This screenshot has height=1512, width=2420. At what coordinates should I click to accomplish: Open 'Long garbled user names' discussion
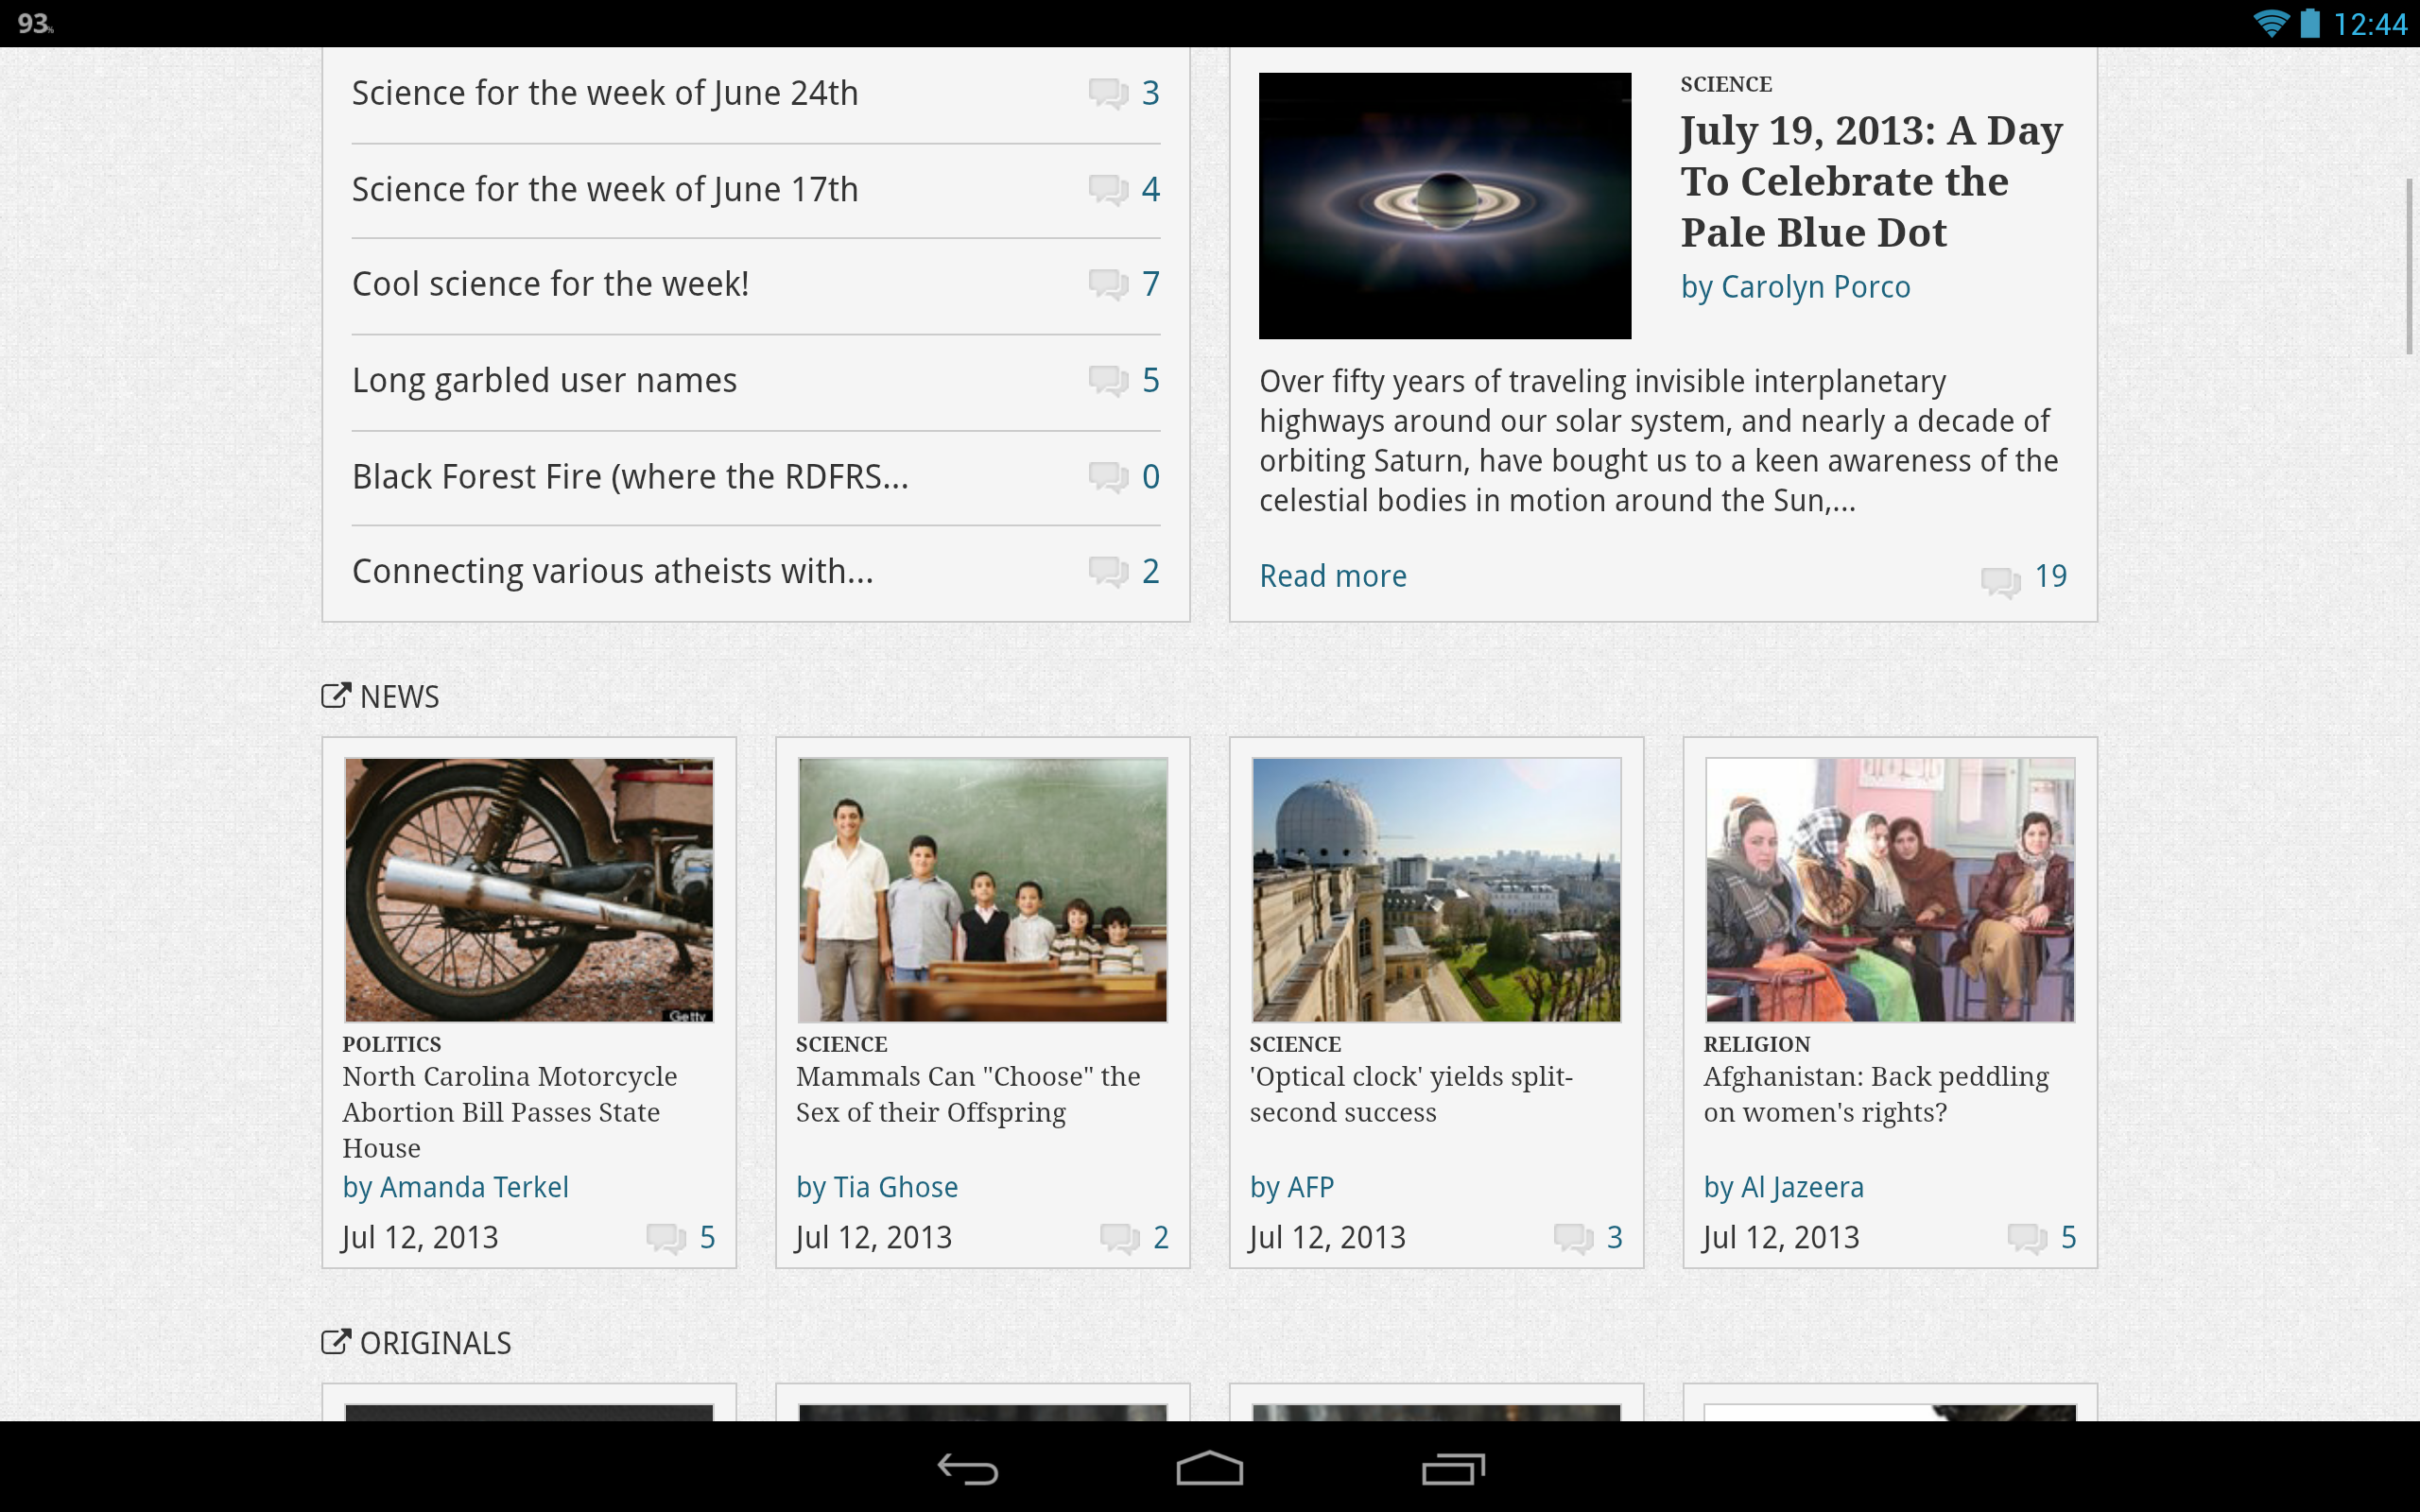[x=544, y=380]
